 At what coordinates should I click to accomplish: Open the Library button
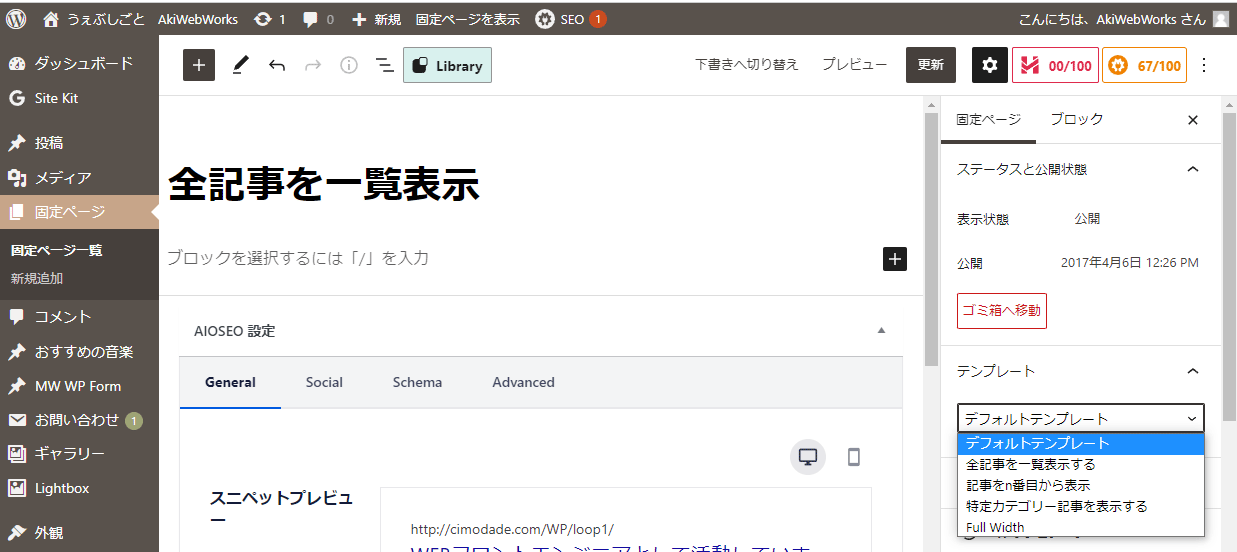tap(447, 65)
